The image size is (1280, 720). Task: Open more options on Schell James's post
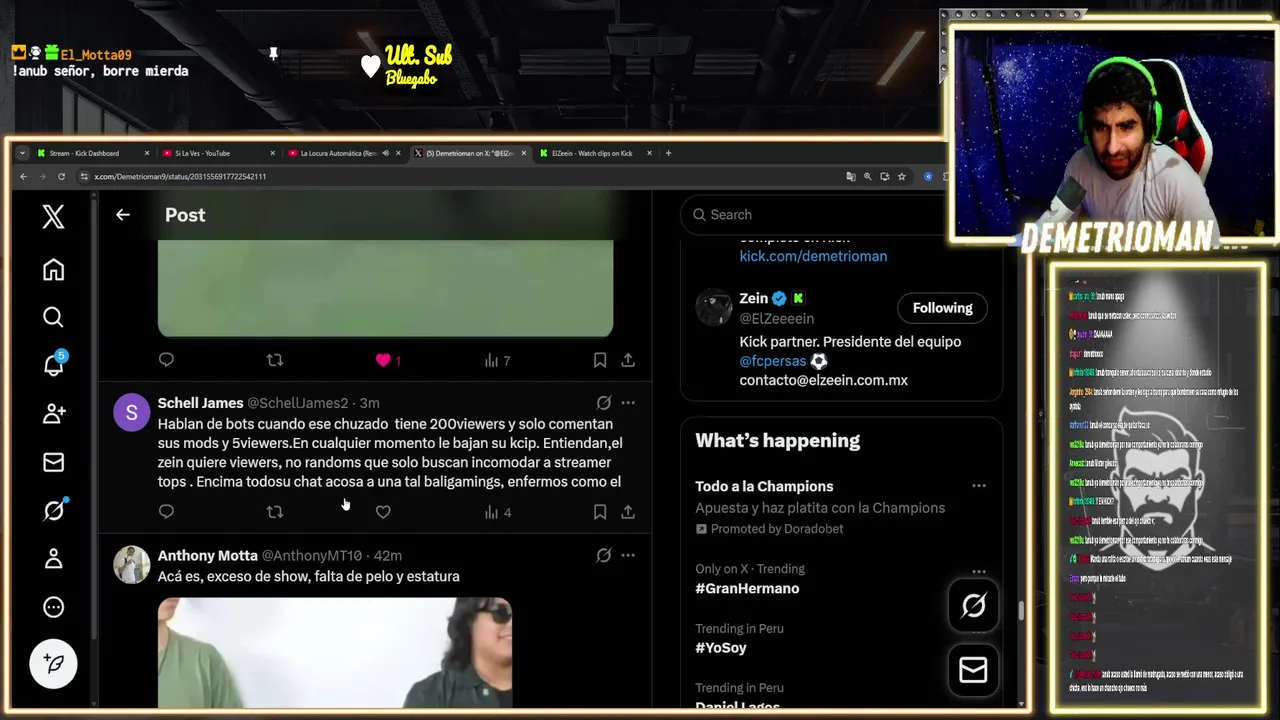[628, 403]
